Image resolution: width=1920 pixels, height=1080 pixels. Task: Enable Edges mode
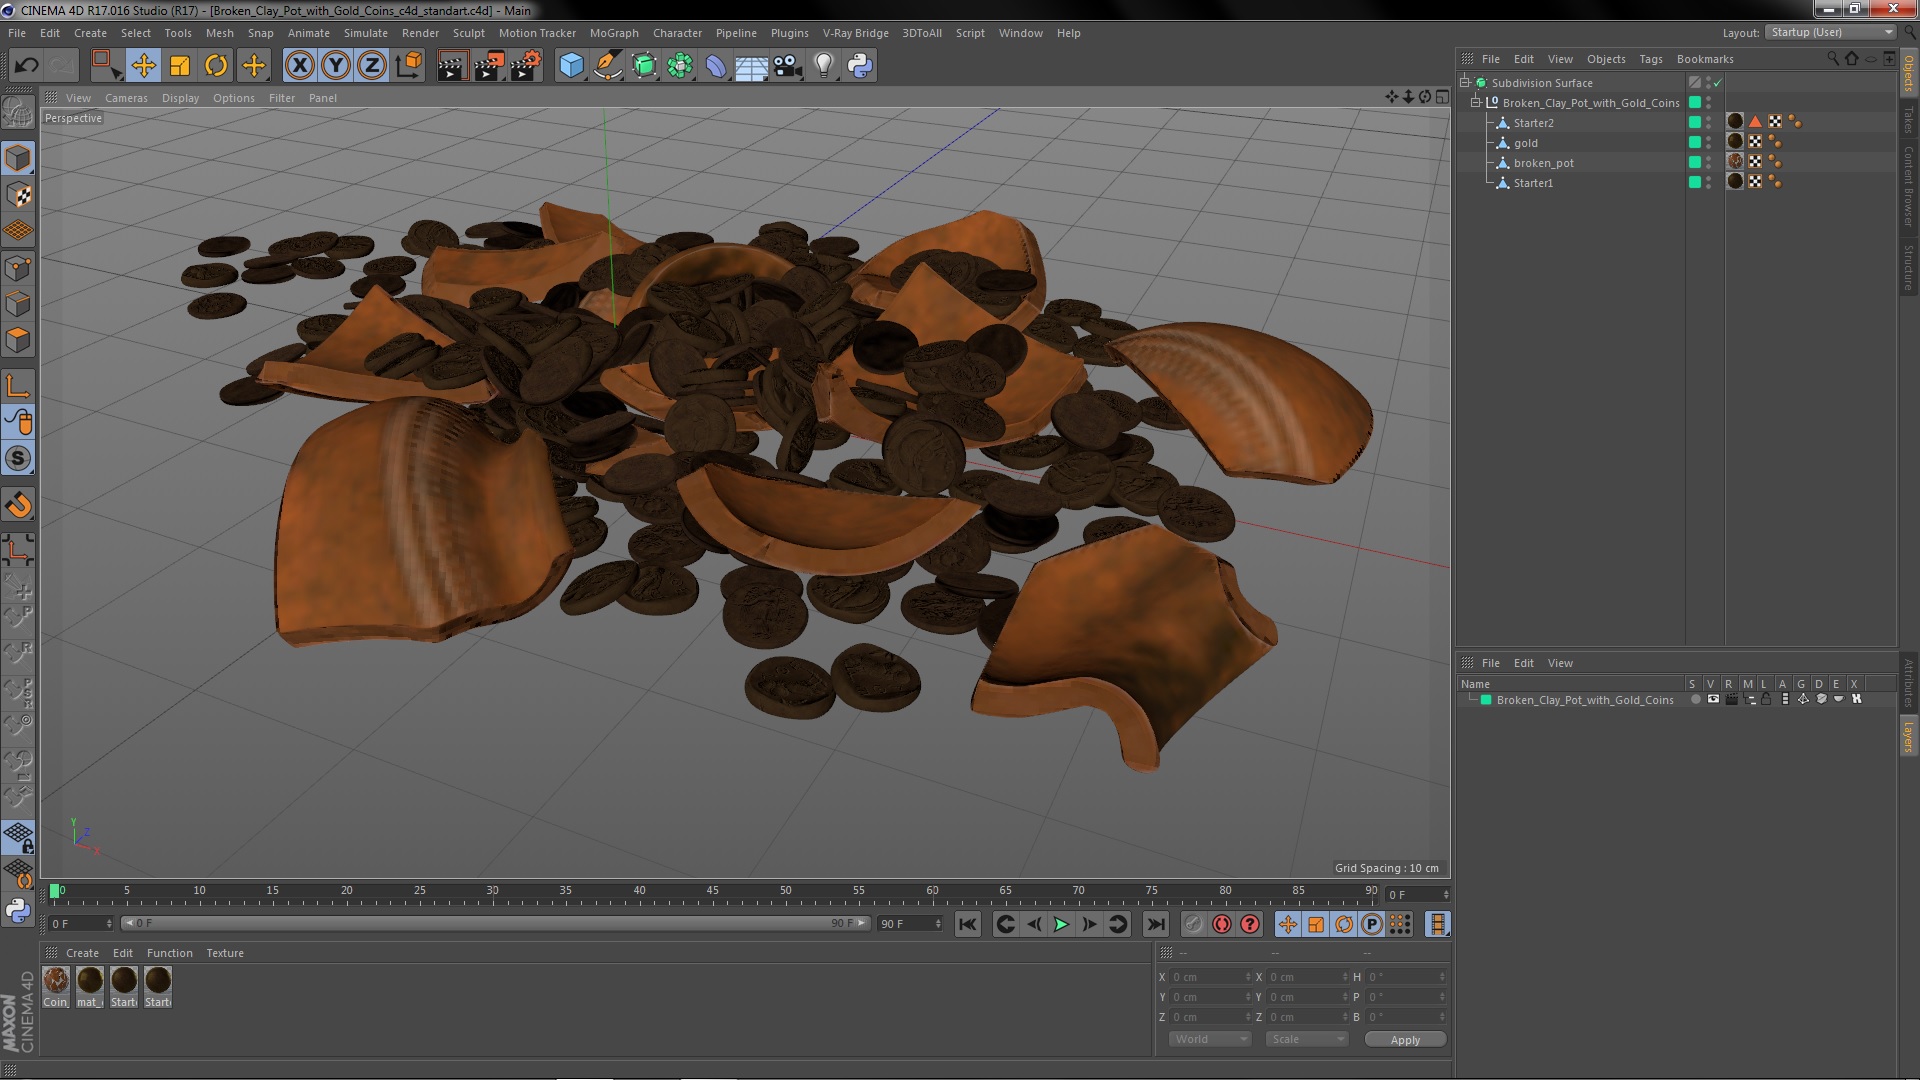coord(18,304)
